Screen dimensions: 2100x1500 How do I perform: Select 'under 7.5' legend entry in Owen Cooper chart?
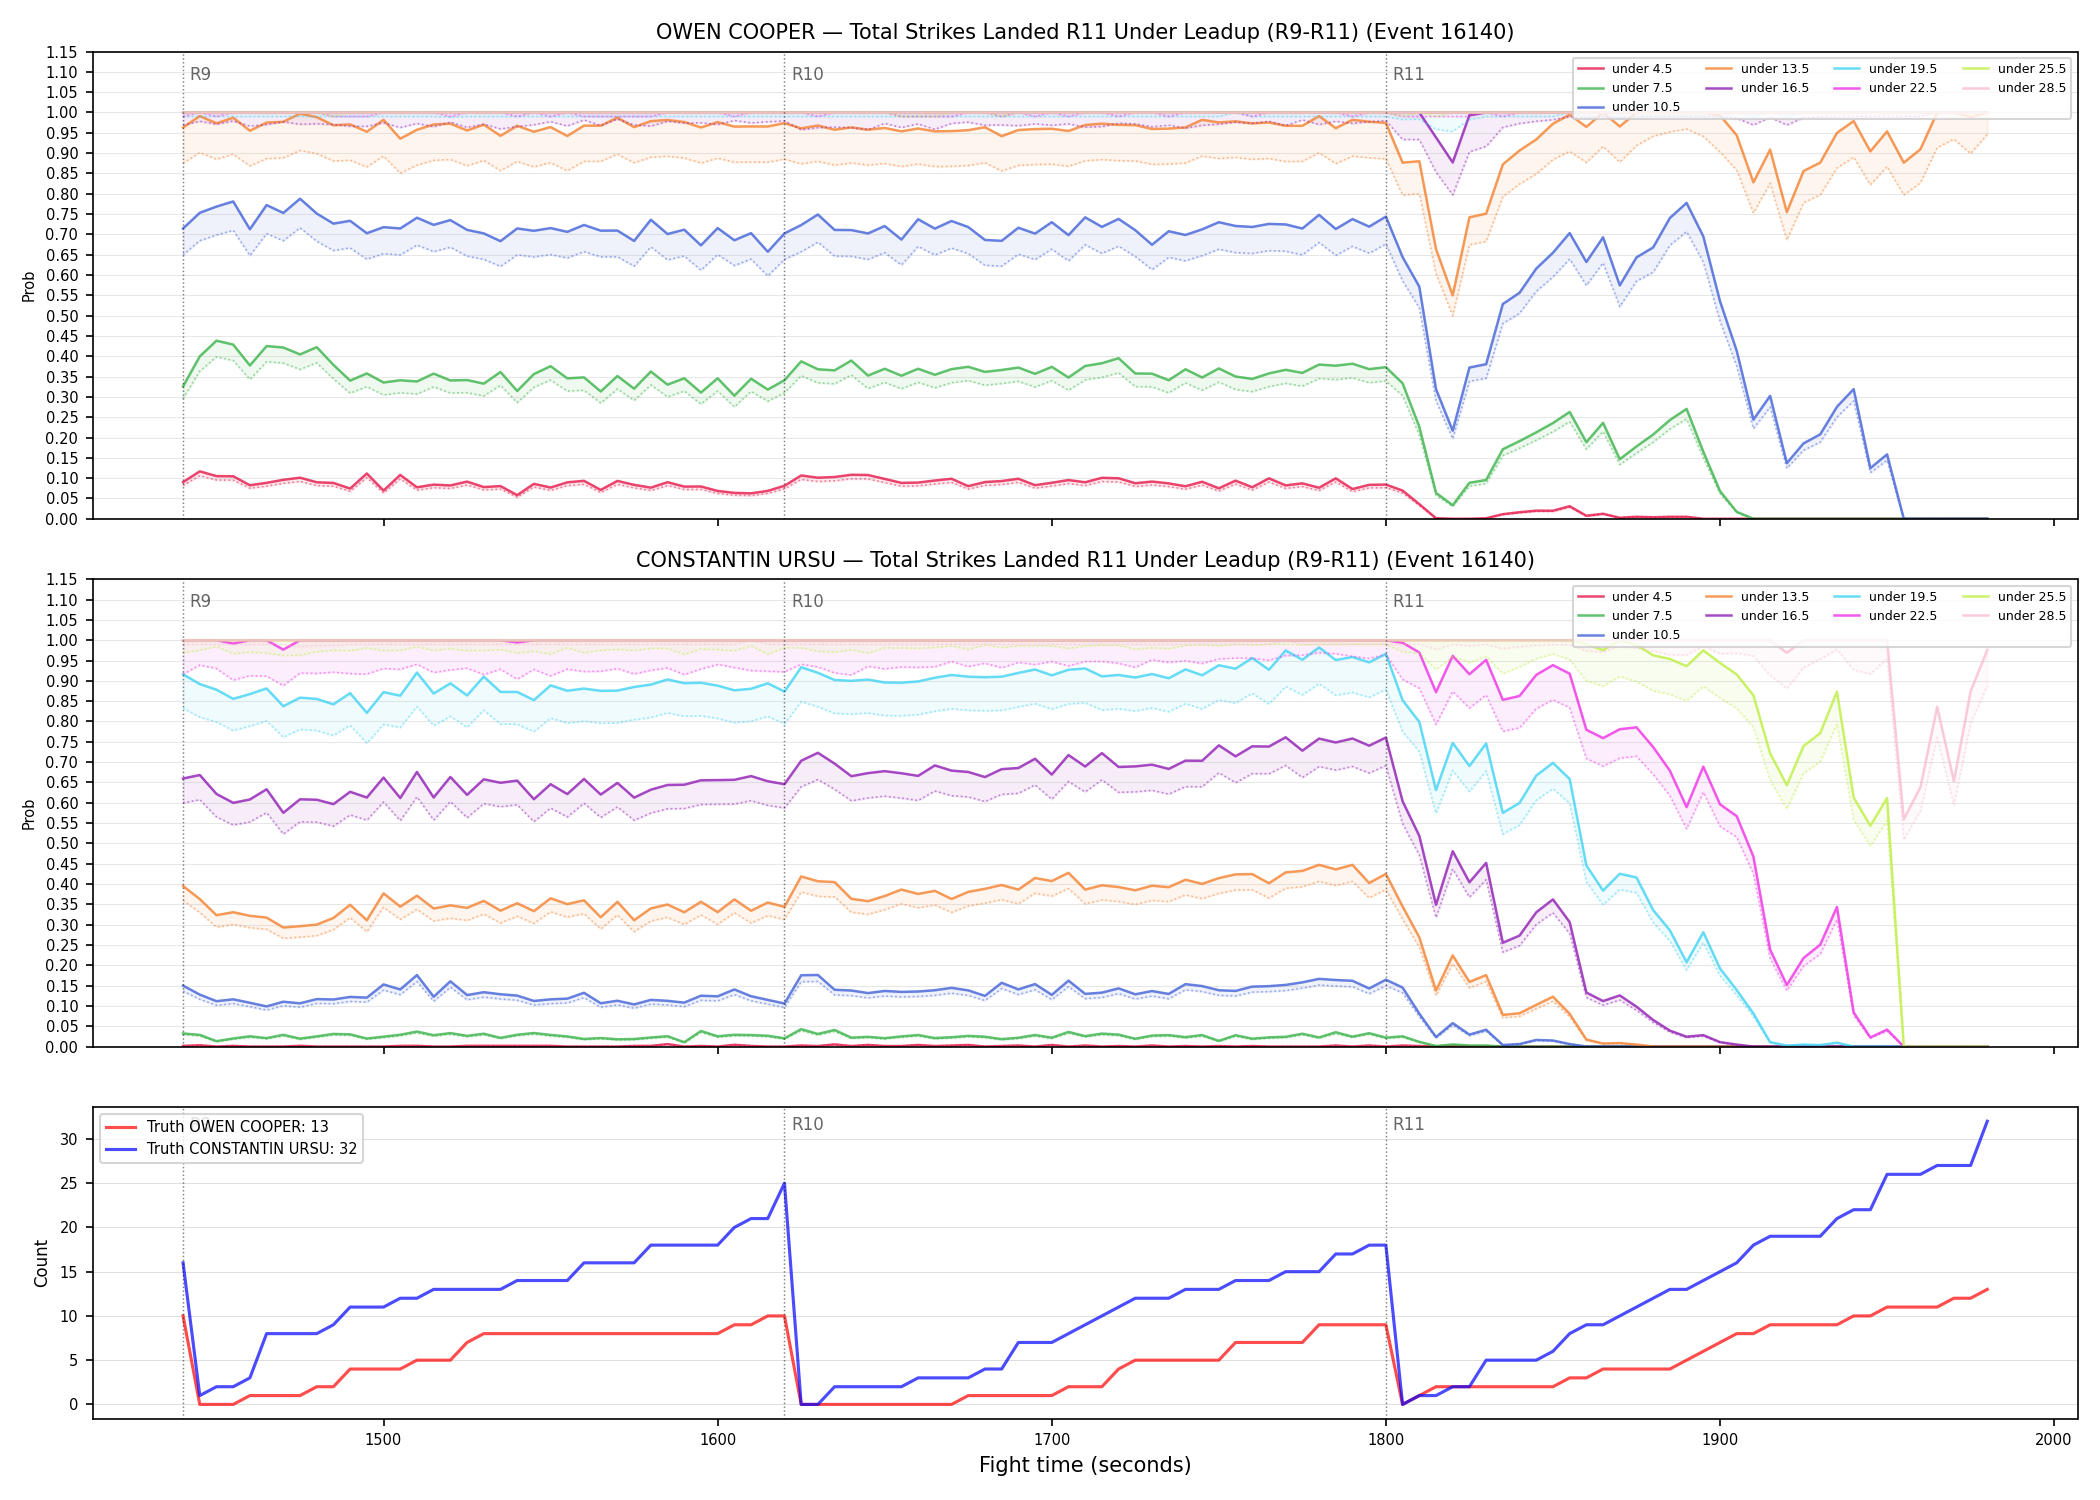coord(1624,88)
